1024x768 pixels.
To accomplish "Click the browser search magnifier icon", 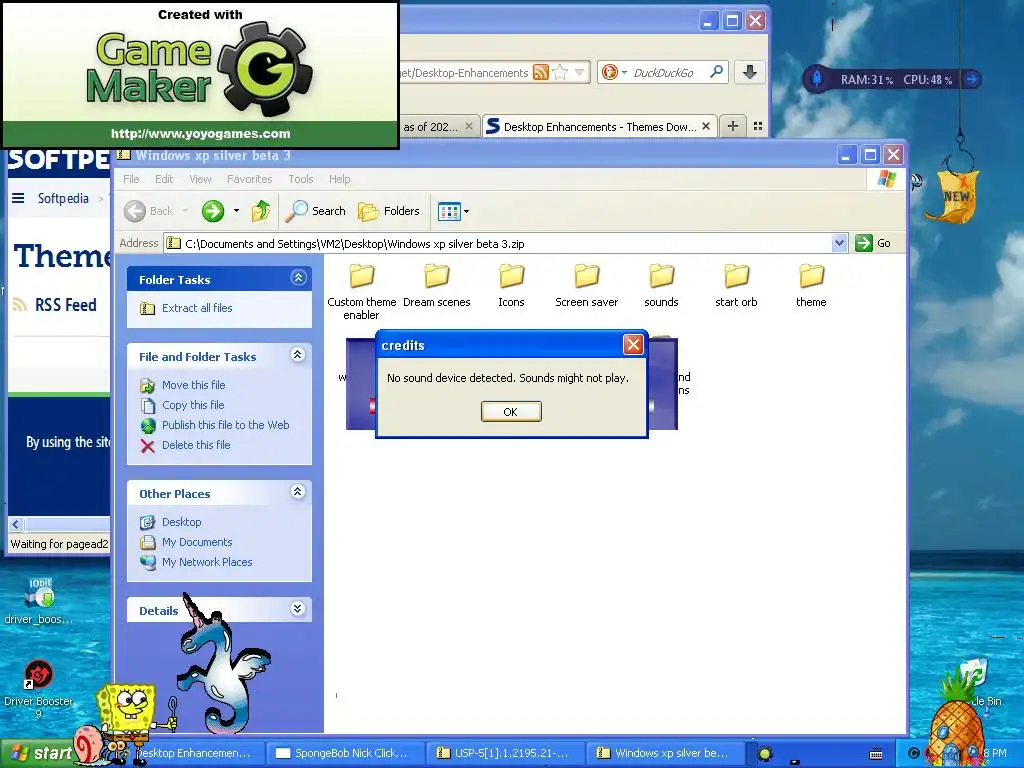I will (x=716, y=72).
